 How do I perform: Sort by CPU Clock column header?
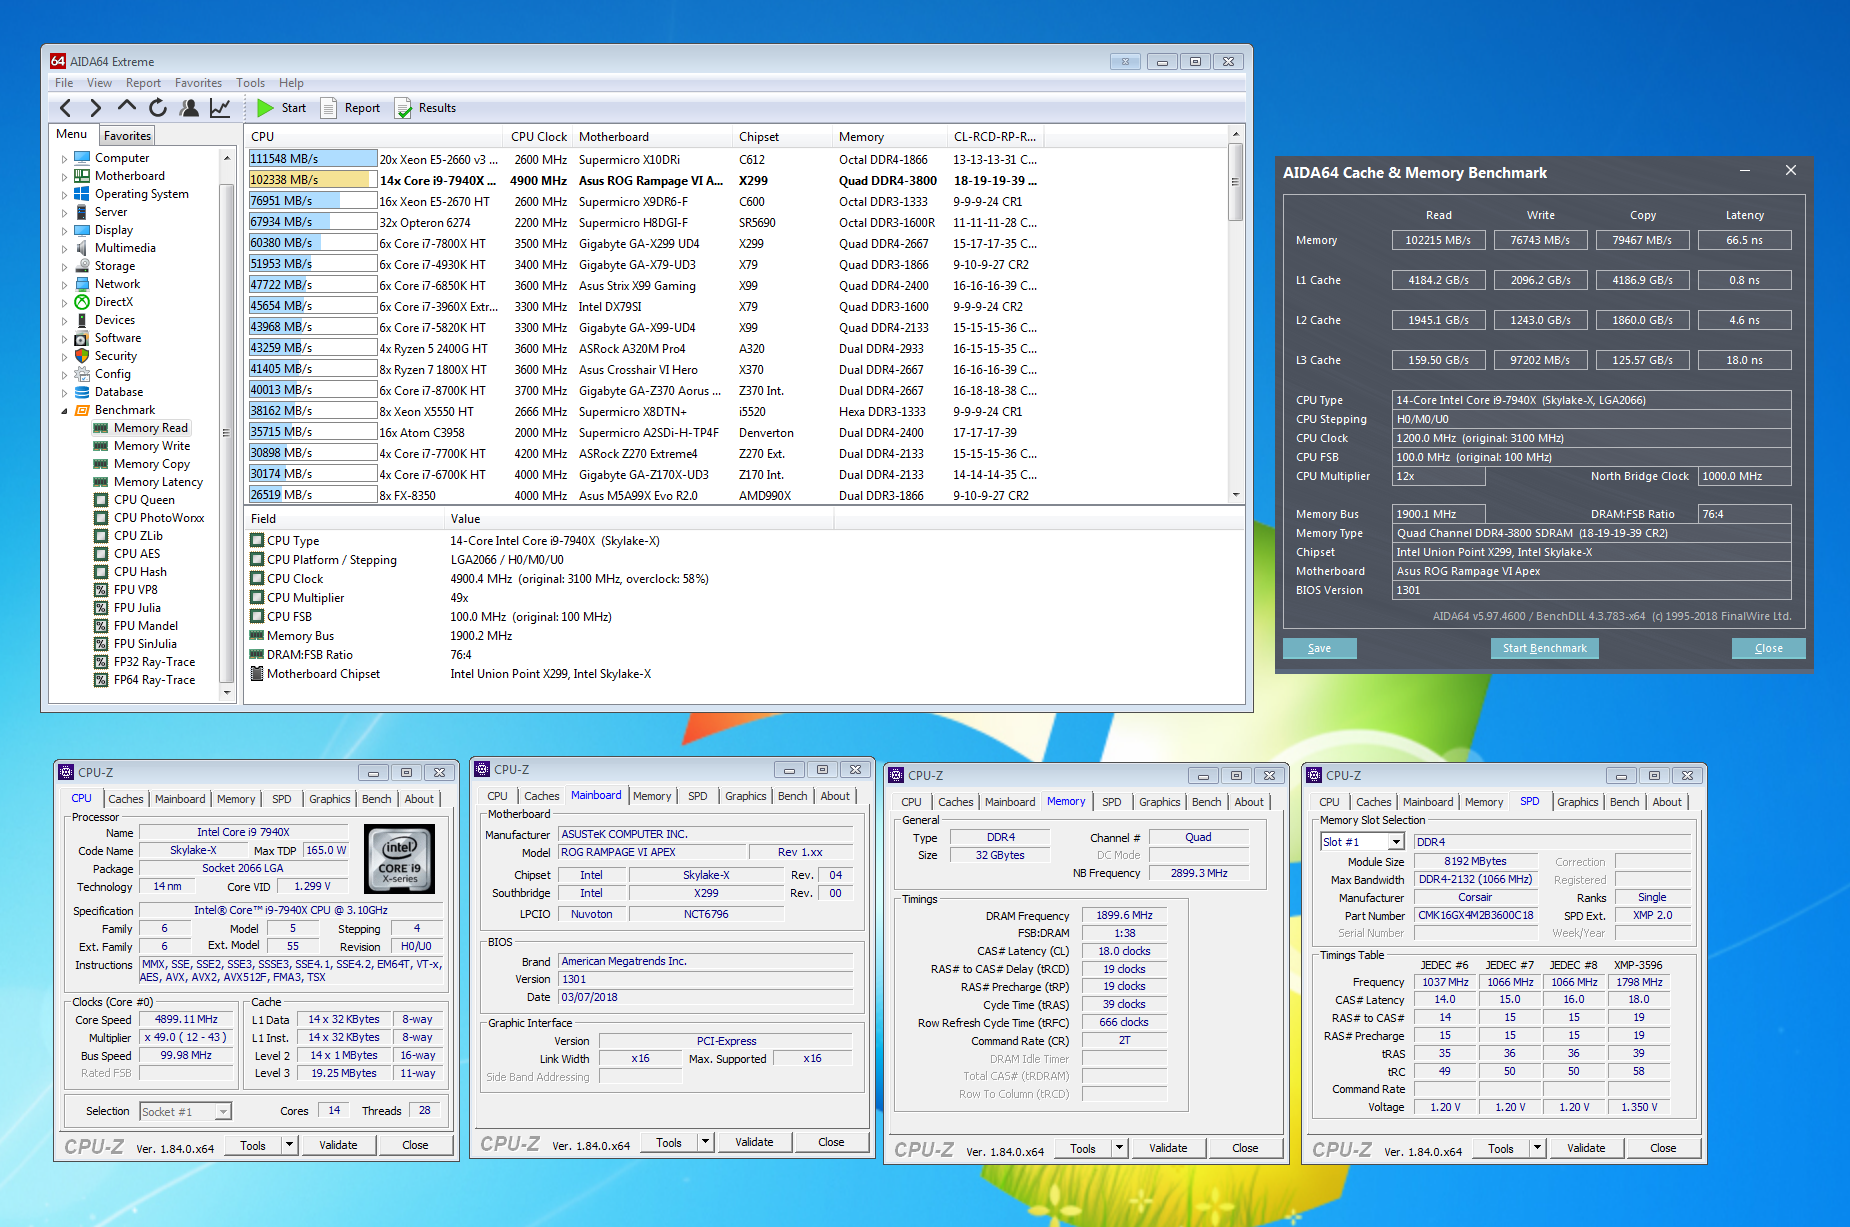pyautogui.click(x=539, y=137)
